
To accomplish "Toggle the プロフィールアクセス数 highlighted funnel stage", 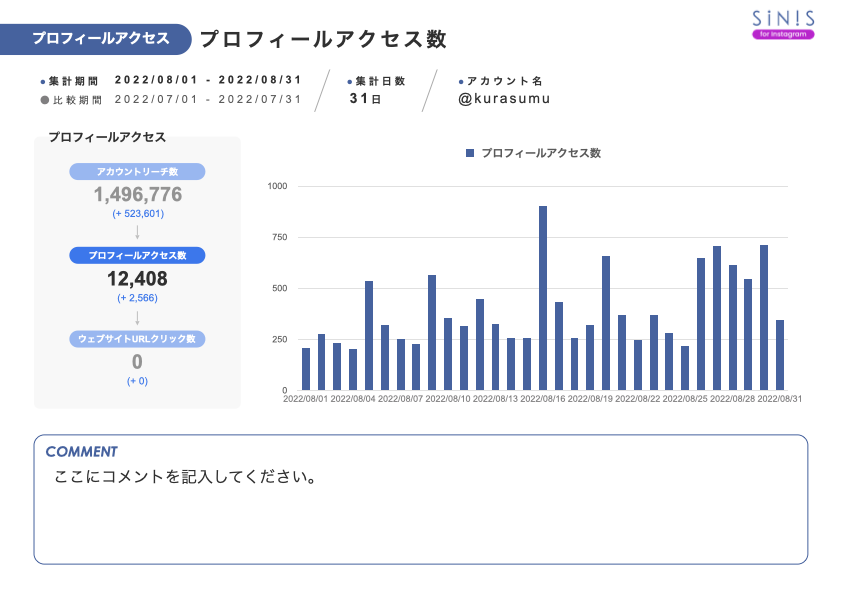I will pos(139,255).
